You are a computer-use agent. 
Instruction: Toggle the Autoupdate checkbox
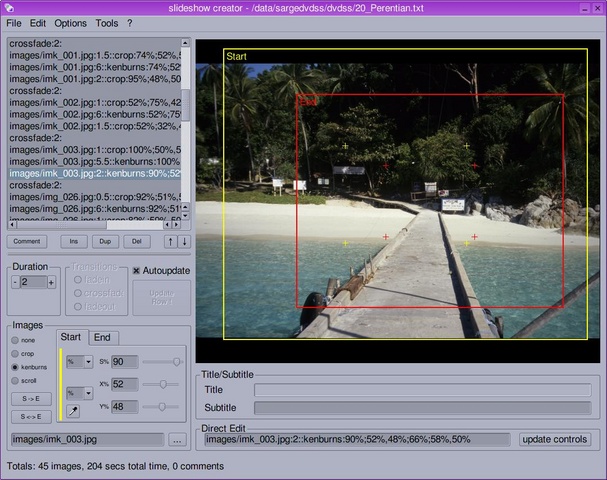point(137,271)
